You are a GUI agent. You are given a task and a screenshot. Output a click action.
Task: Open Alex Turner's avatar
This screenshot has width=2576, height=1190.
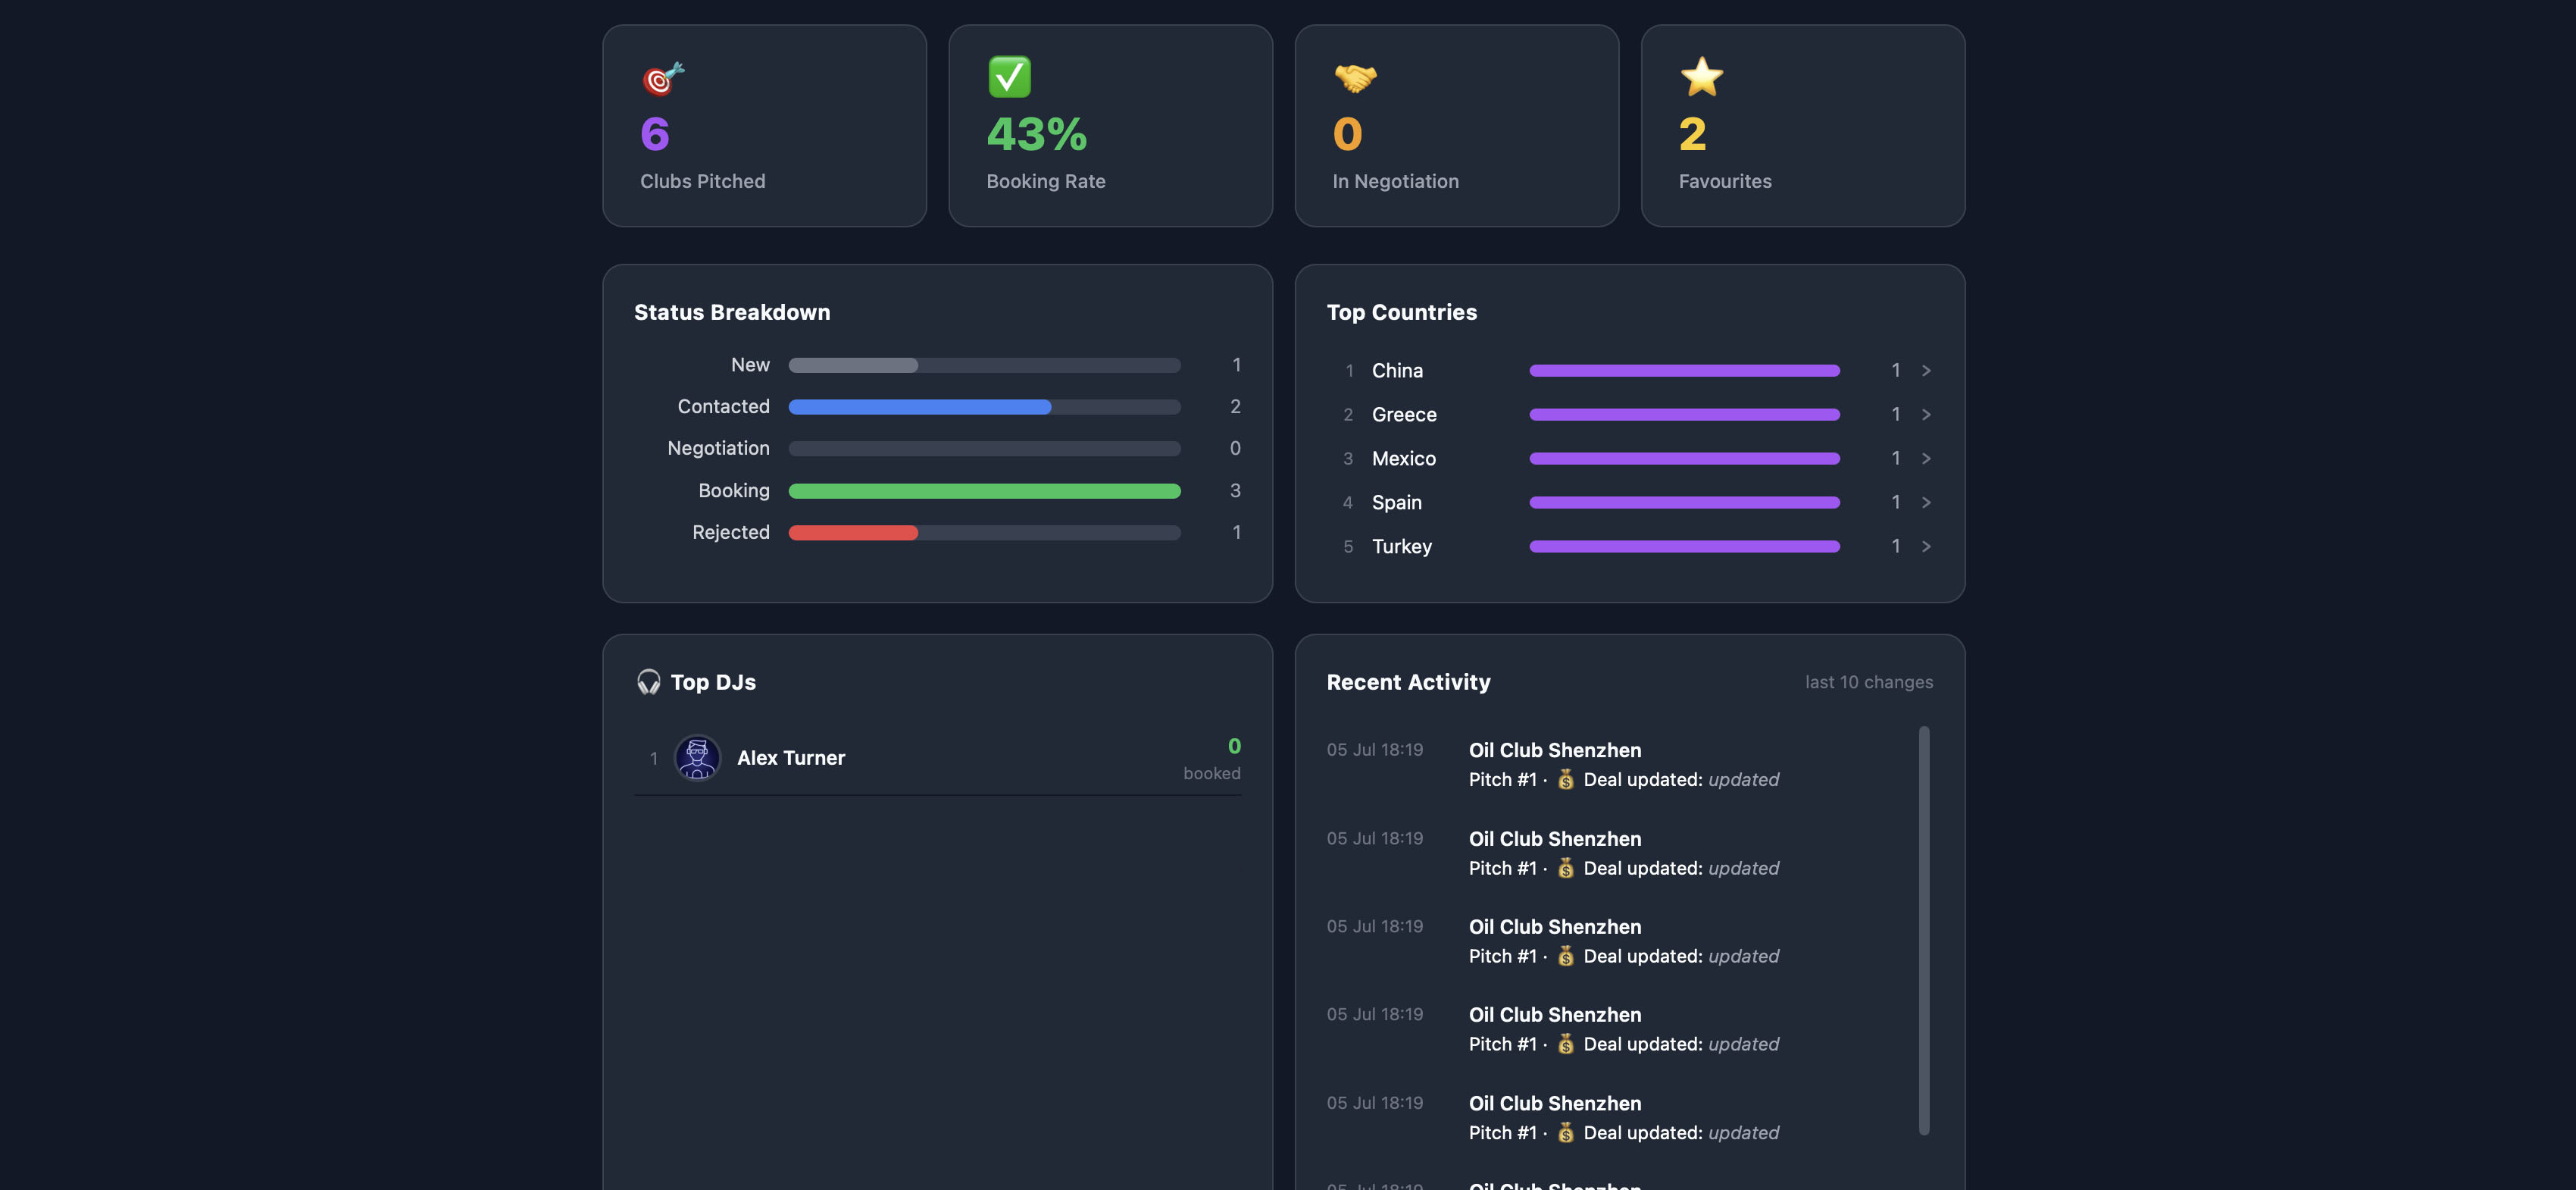[x=697, y=758]
